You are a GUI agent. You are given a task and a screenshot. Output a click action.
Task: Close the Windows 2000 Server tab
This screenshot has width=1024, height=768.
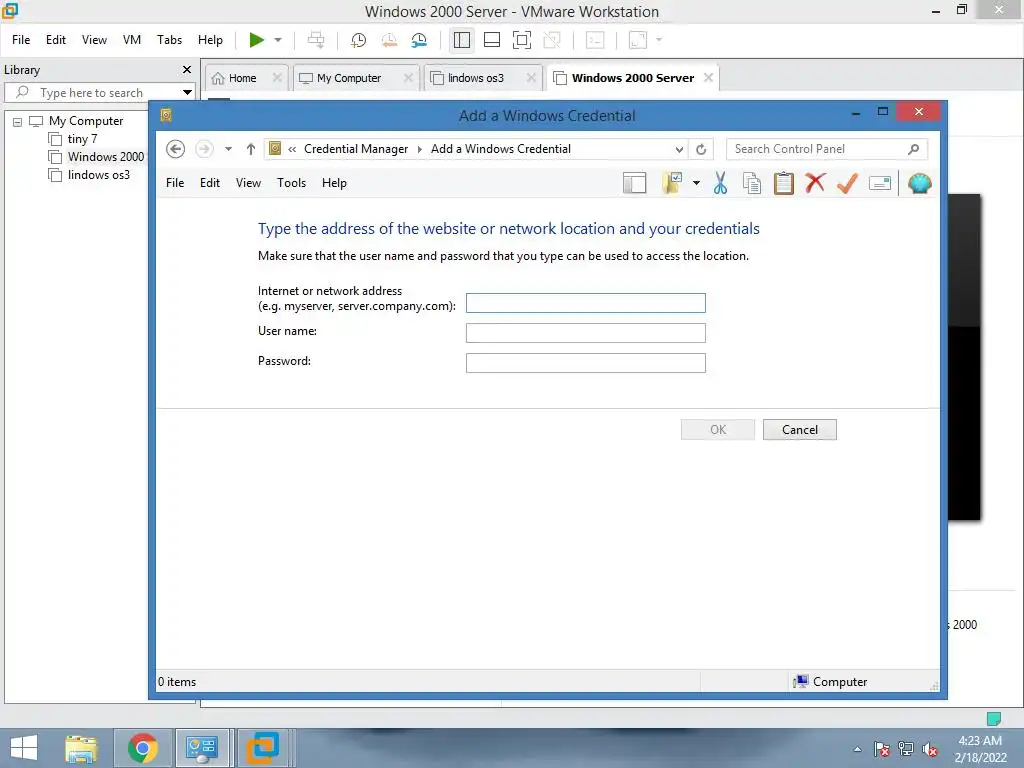coord(708,78)
